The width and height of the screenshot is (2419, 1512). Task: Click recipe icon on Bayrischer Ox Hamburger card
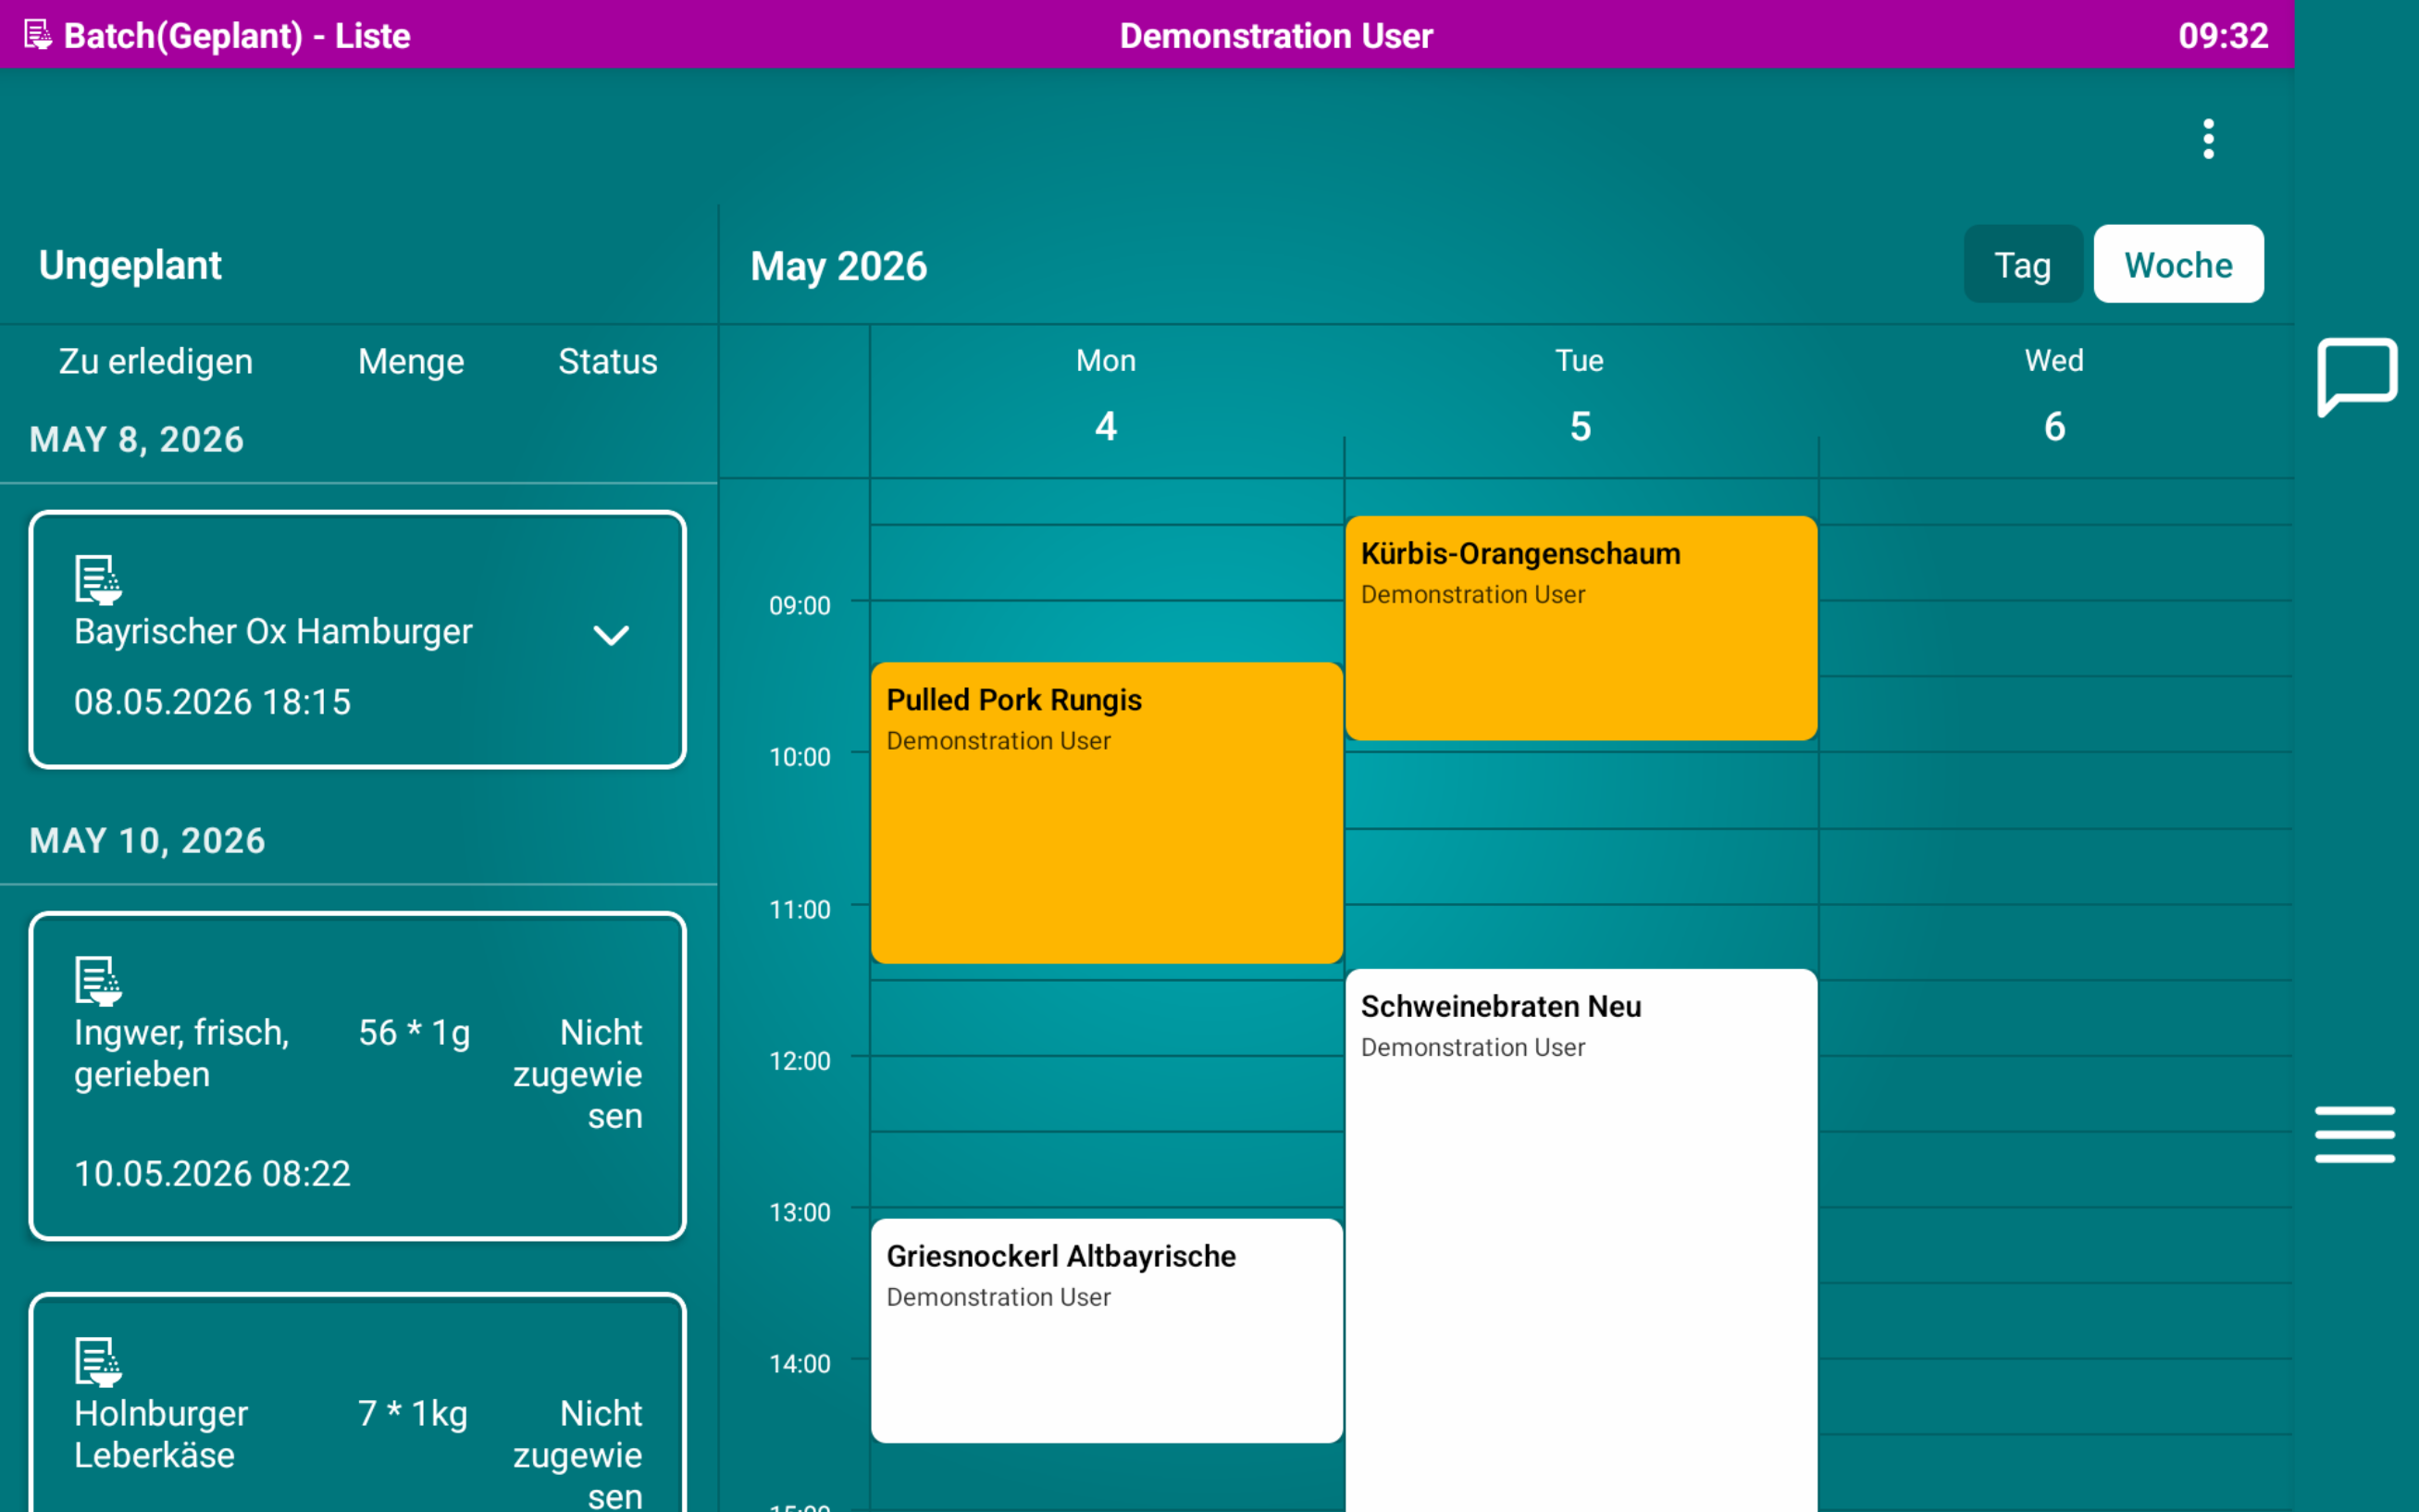click(x=98, y=580)
